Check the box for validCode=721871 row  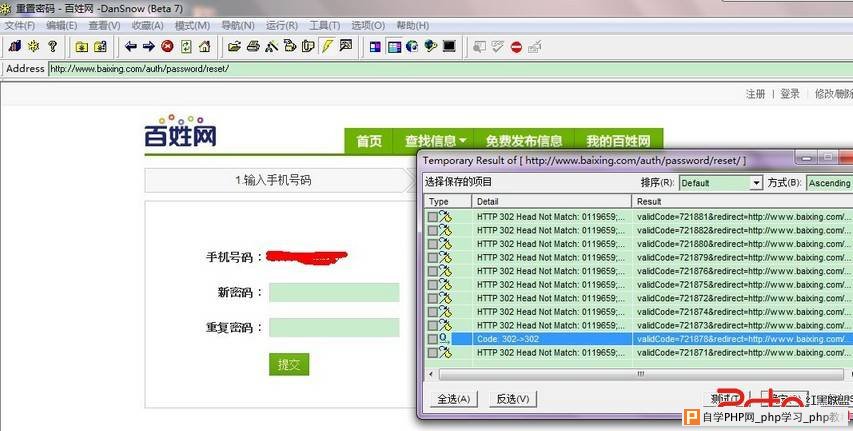click(432, 353)
